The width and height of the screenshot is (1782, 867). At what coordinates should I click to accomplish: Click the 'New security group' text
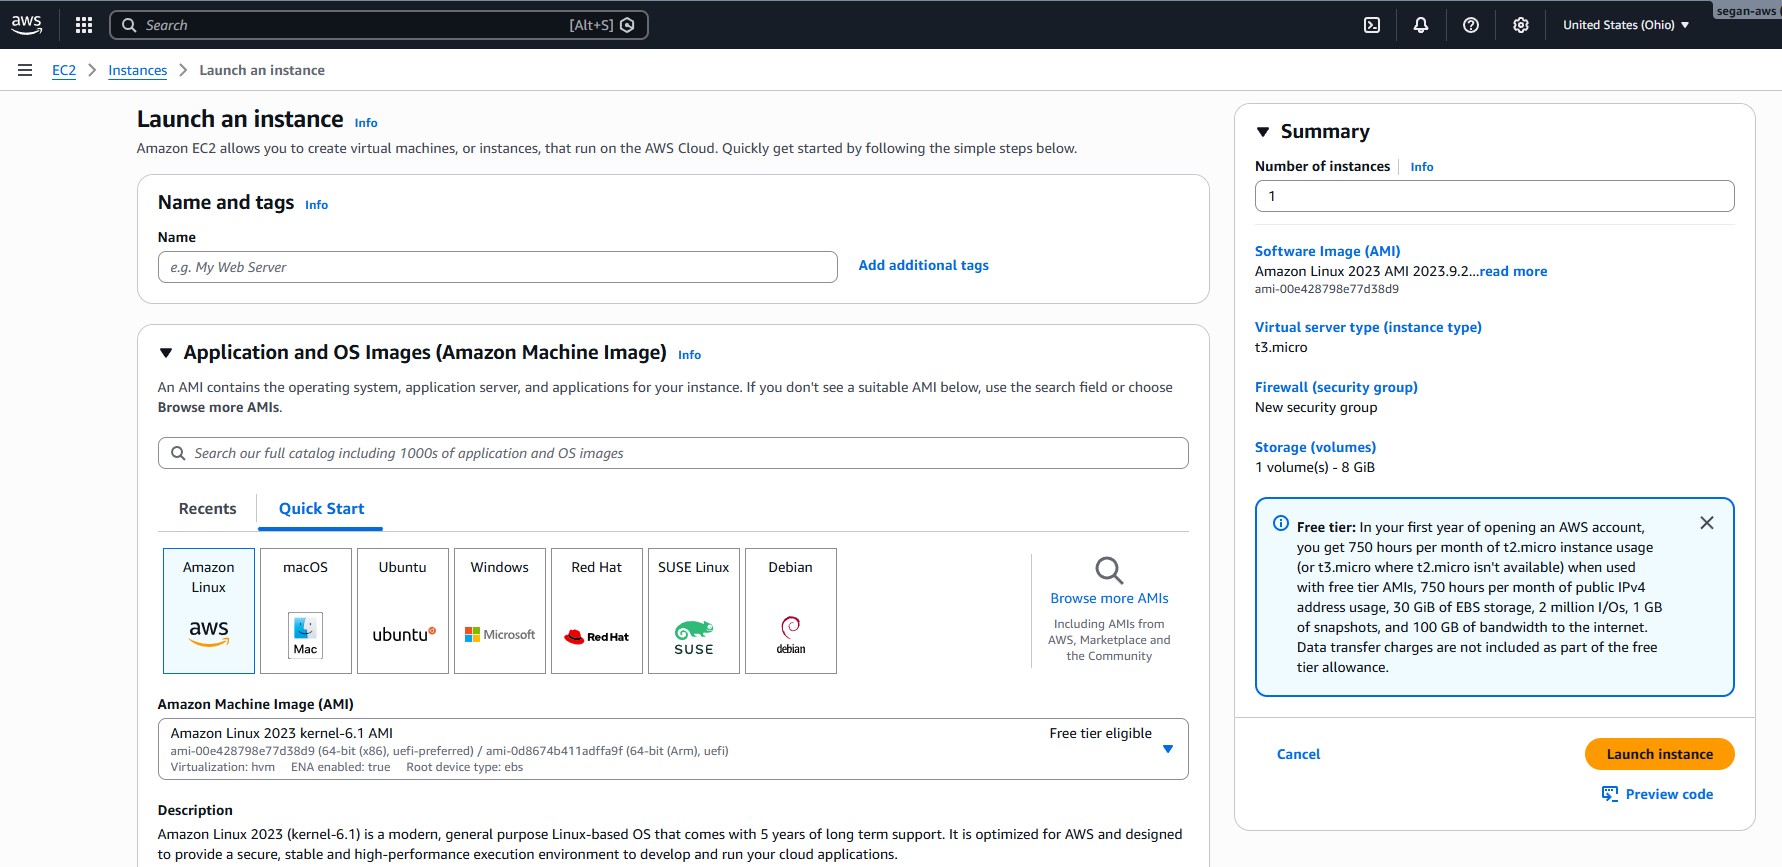coord(1316,407)
